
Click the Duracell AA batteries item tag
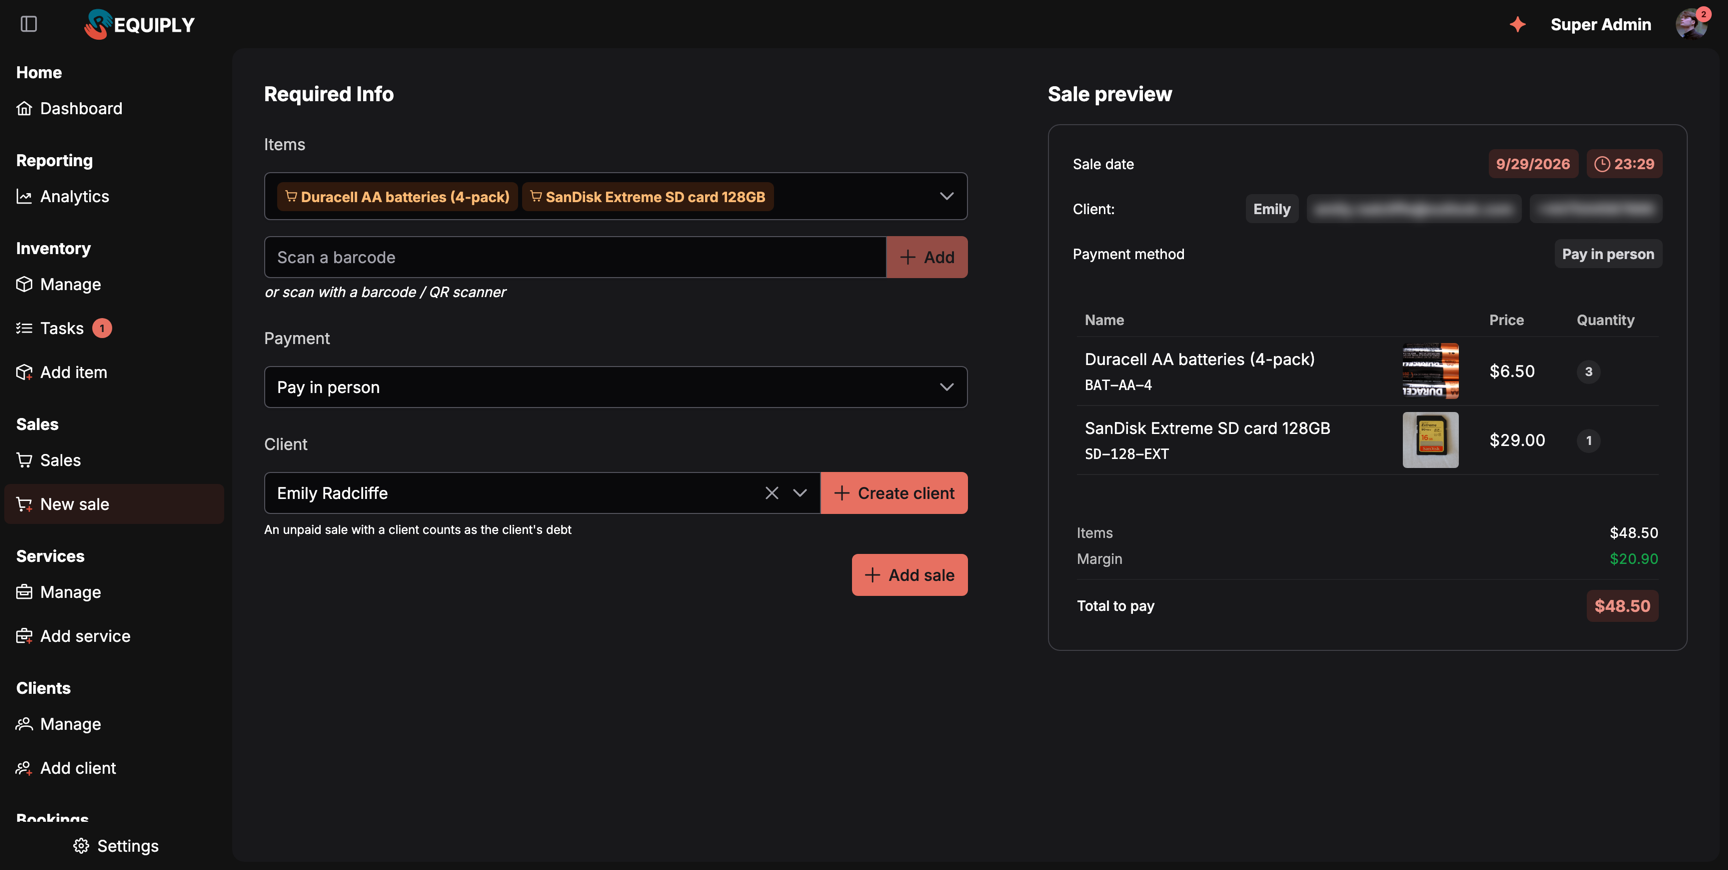[397, 197]
